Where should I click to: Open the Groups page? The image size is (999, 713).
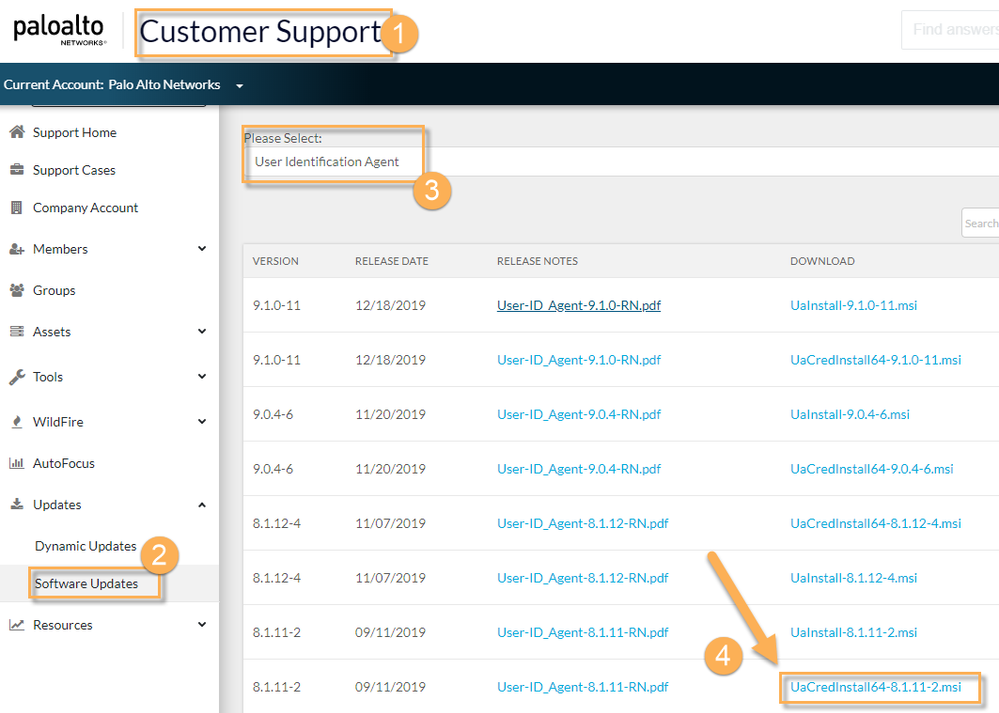click(54, 291)
